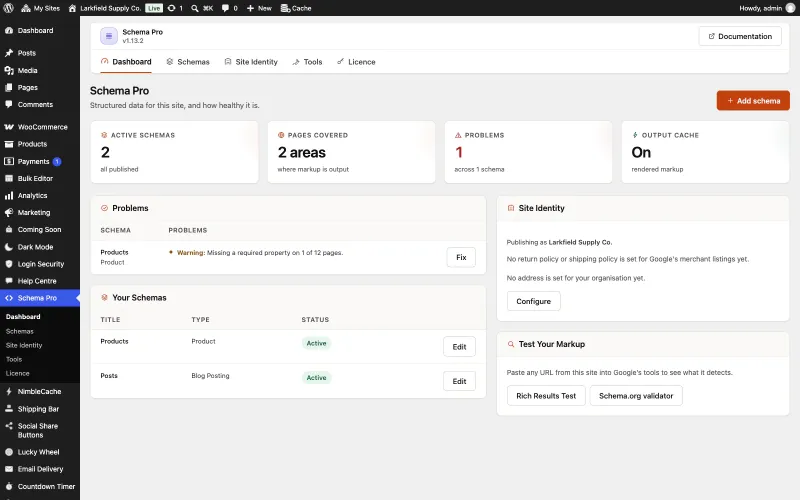800x500 pixels.
Task: Click the Schema Pro plugin logo icon
Action: 109,36
